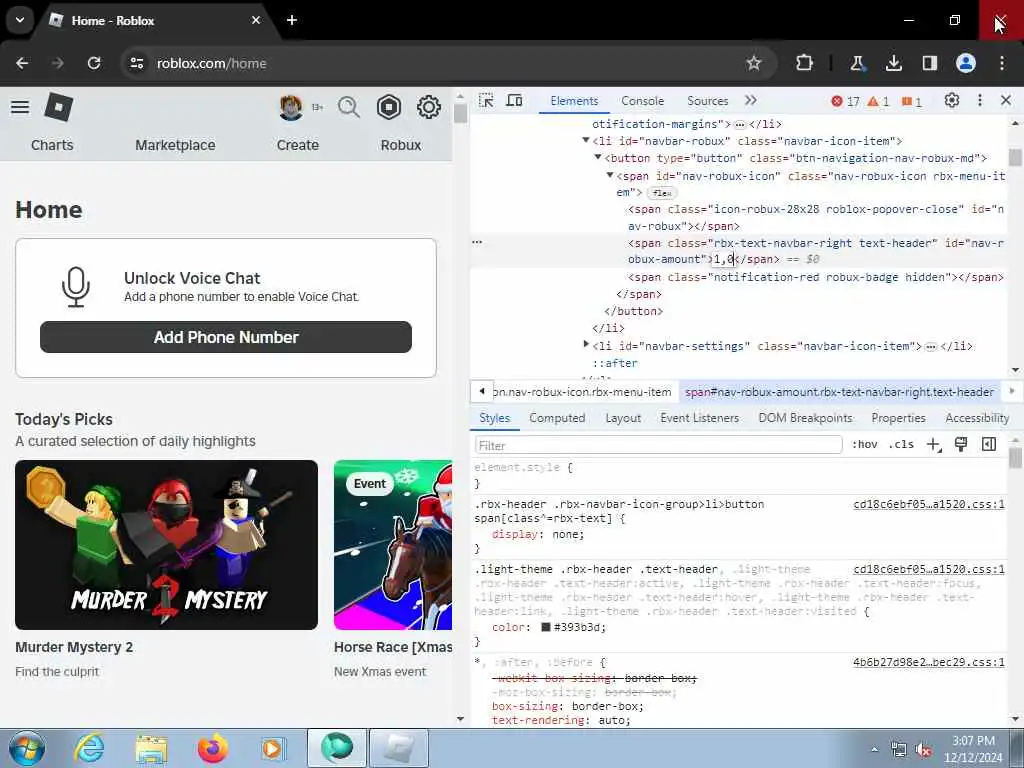Open the Chrome extensions puzzle icon
Image resolution: width=1024 pixels, height=768 pixels.
click(x=805, y=63)
